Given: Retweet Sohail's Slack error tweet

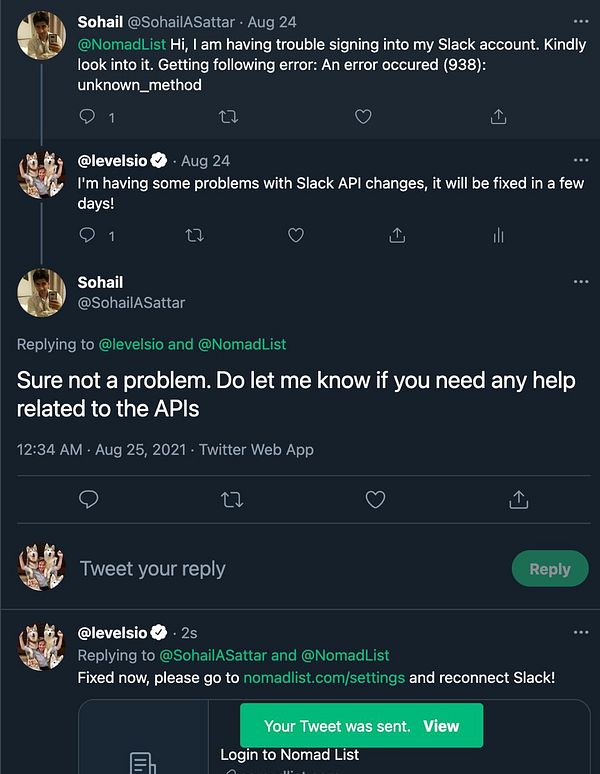Looking at the screenshot, I should (229, 117).
